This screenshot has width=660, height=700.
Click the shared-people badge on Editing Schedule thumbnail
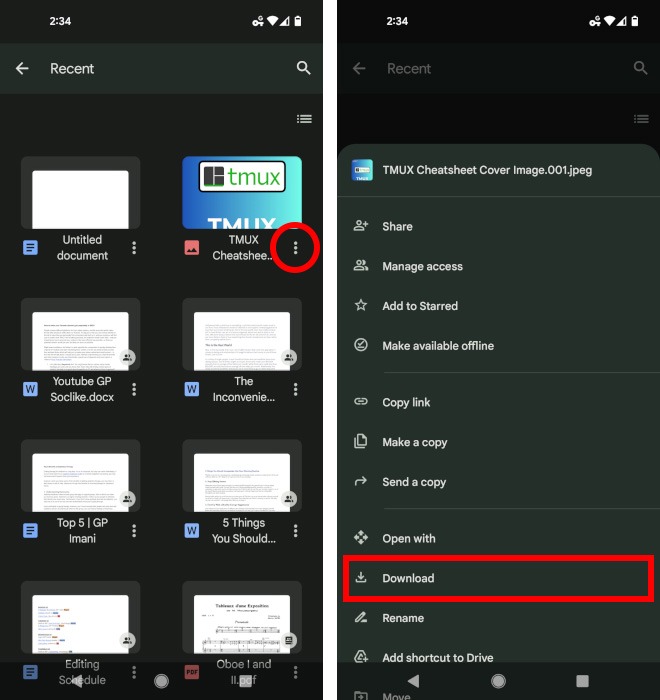click(128, 640)
